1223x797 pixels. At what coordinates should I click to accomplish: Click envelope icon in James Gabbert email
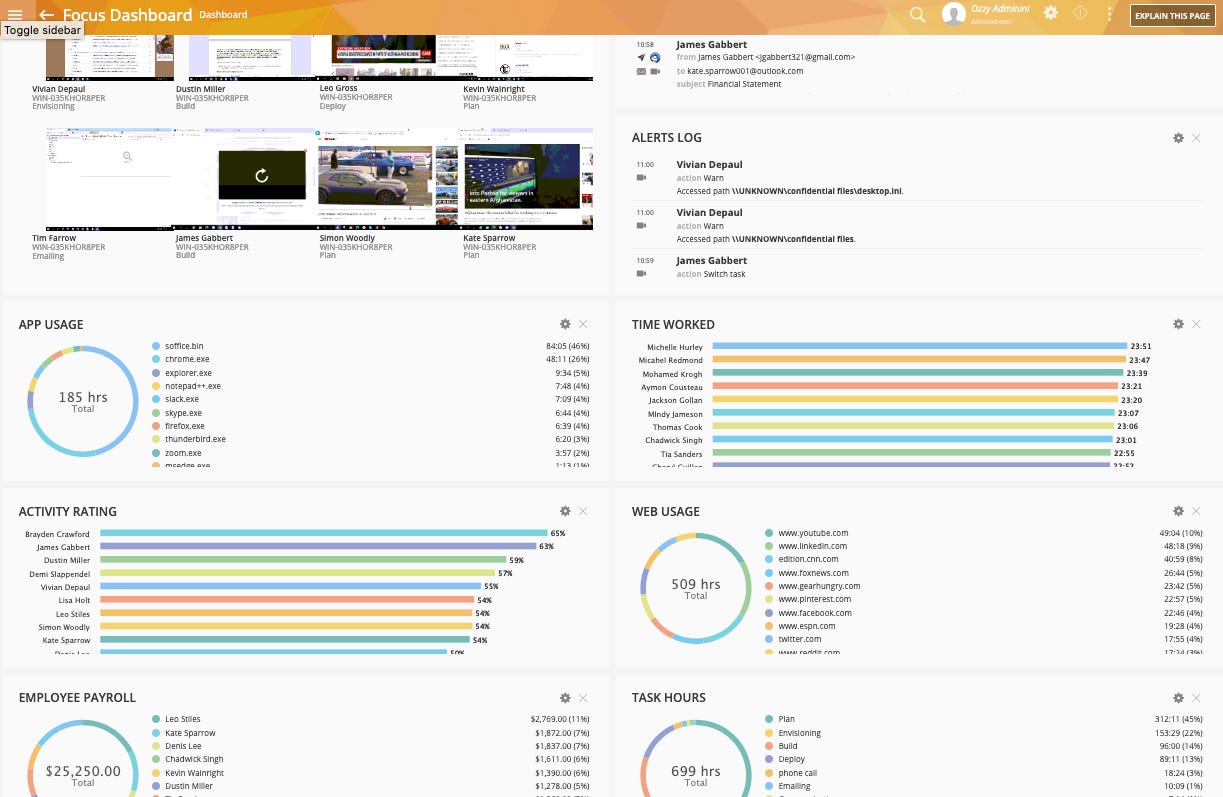pos(641,71)
